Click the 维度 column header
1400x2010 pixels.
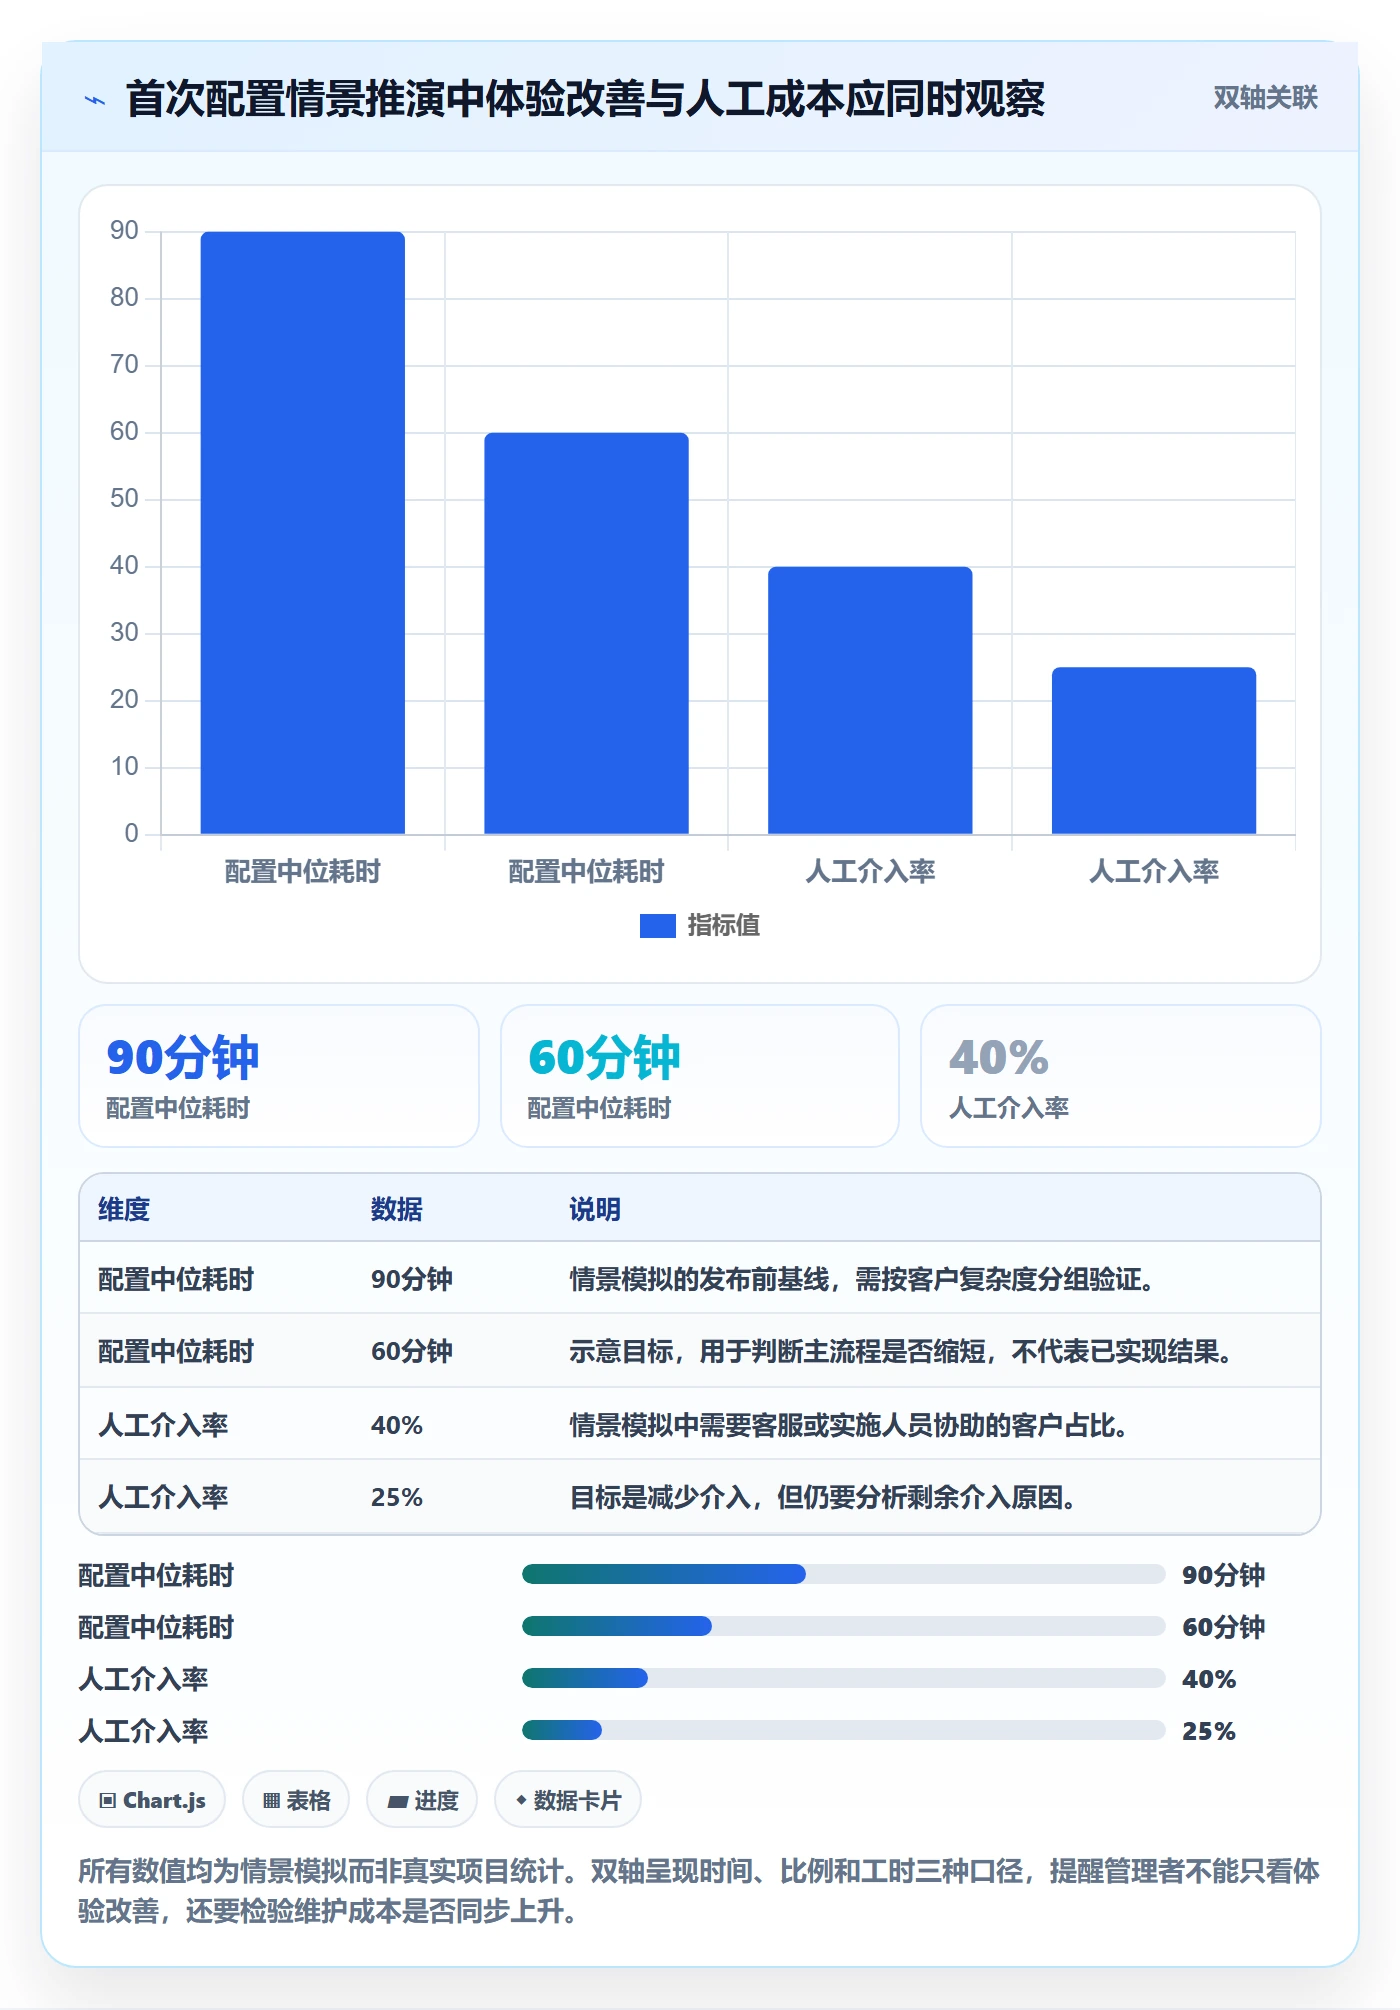click(x=124, y=1209)
